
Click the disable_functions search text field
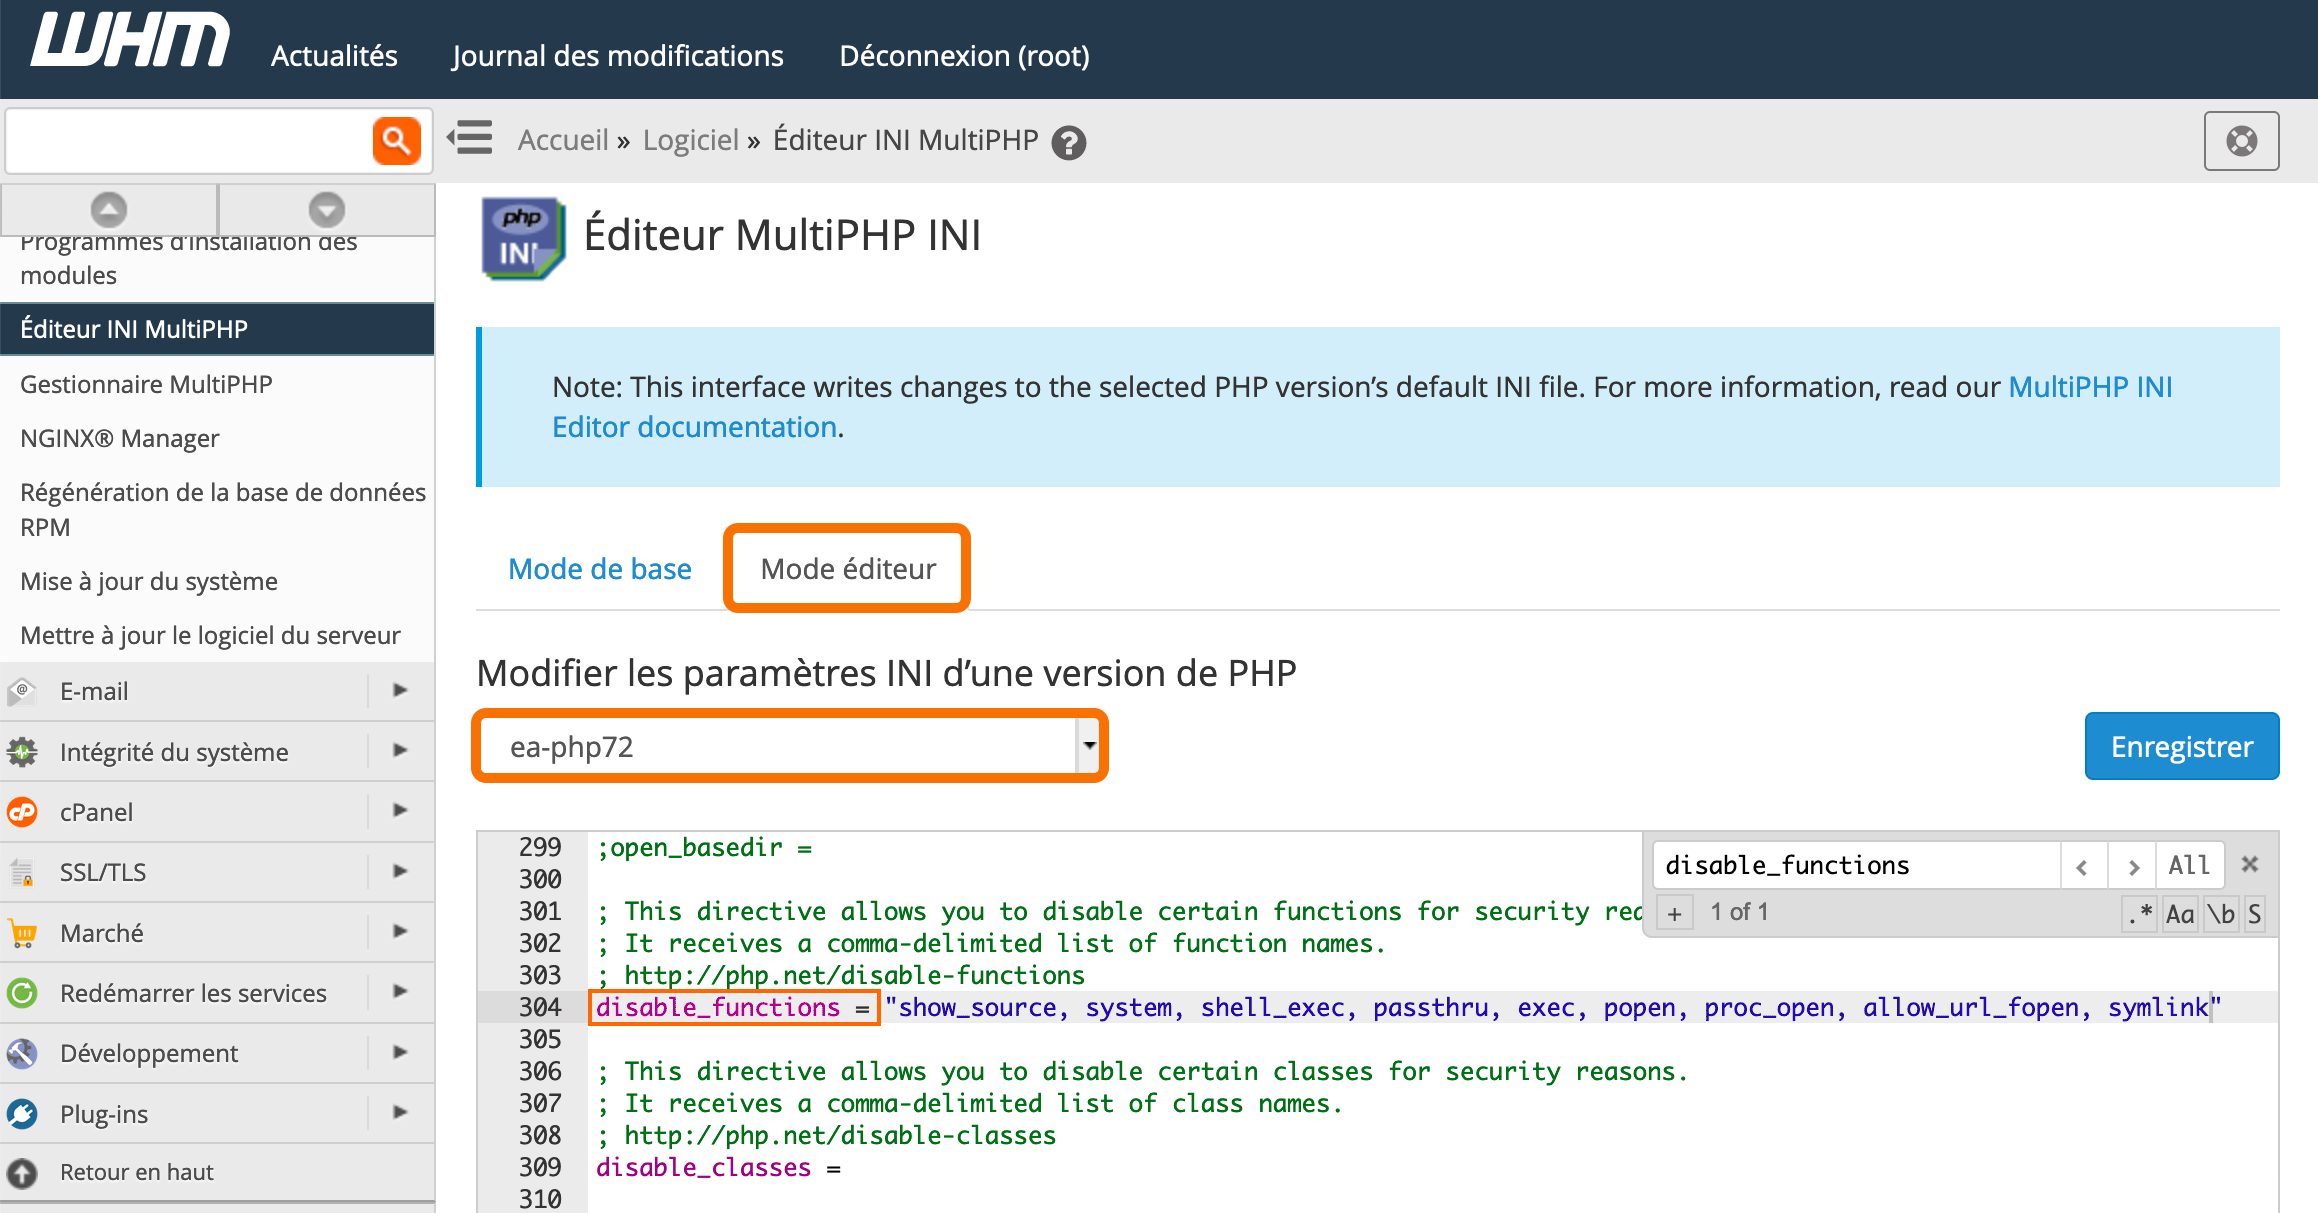(x=1856, y=866)
